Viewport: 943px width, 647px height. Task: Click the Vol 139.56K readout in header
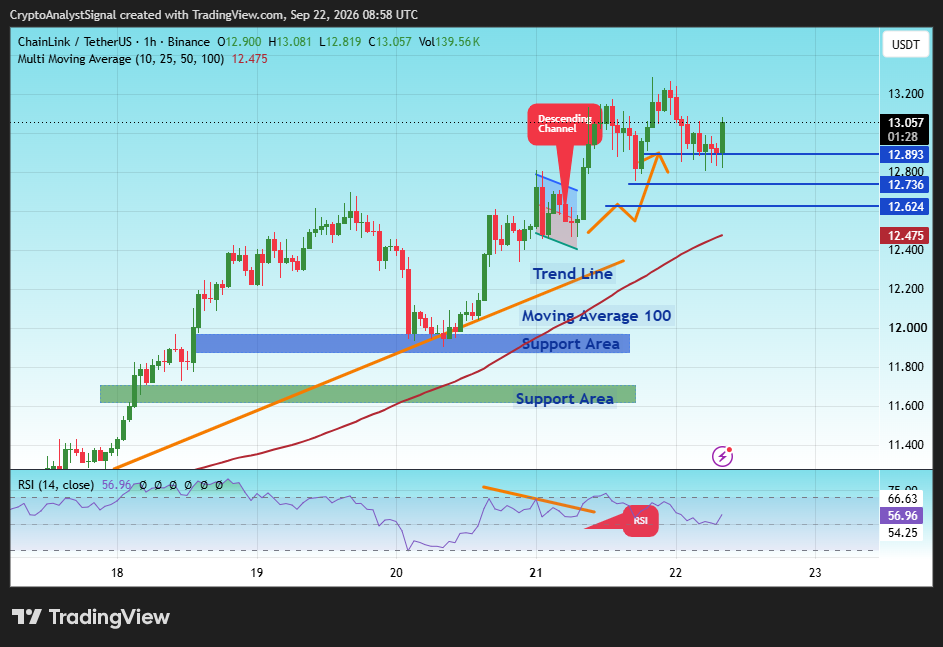(x=449, y=42)
